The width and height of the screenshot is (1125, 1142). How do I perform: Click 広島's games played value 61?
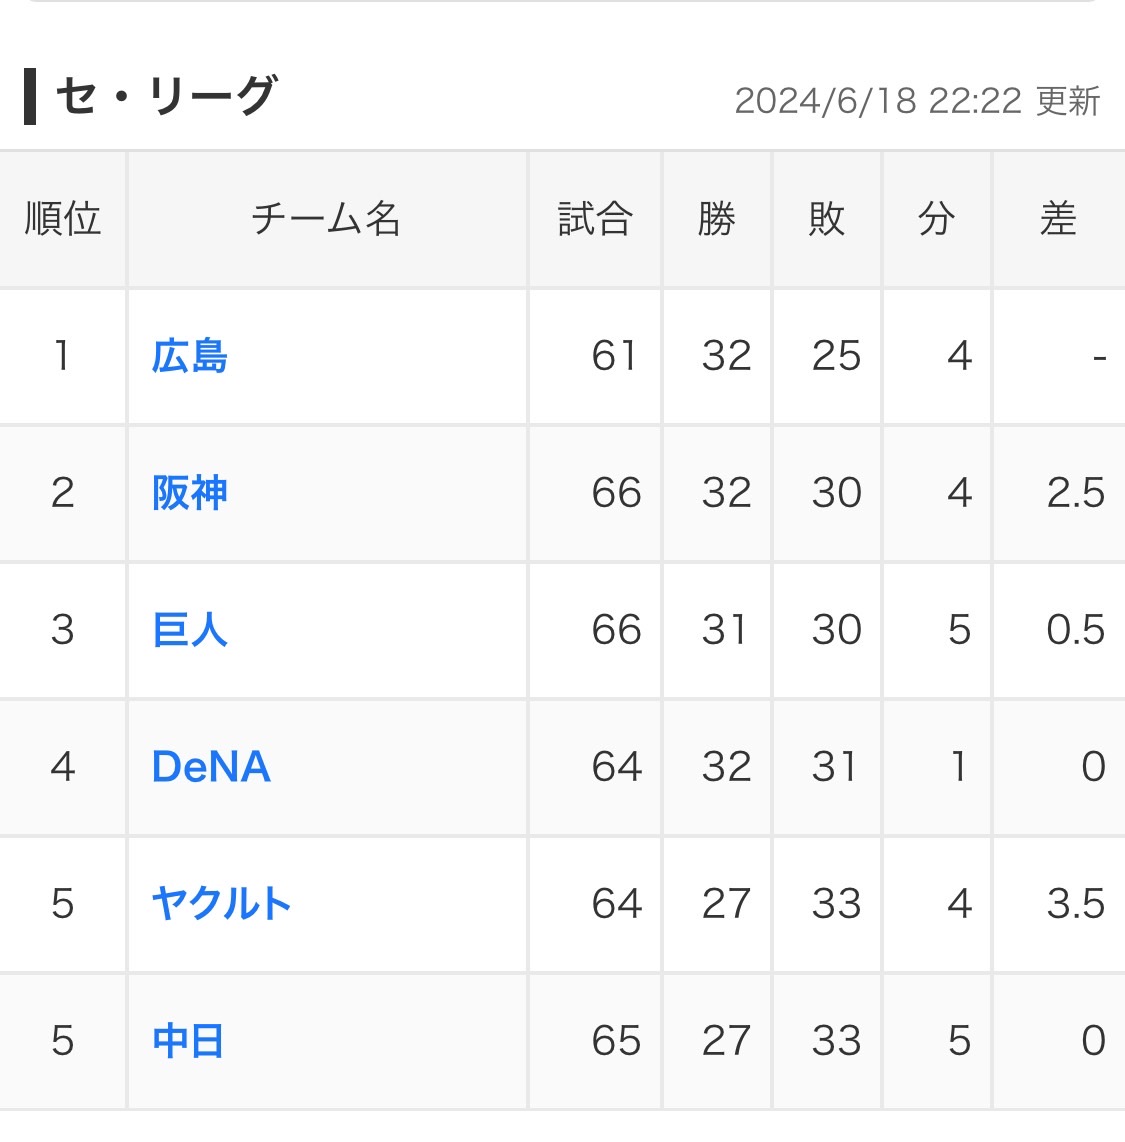pyautogui.click(x=614, y=356)
